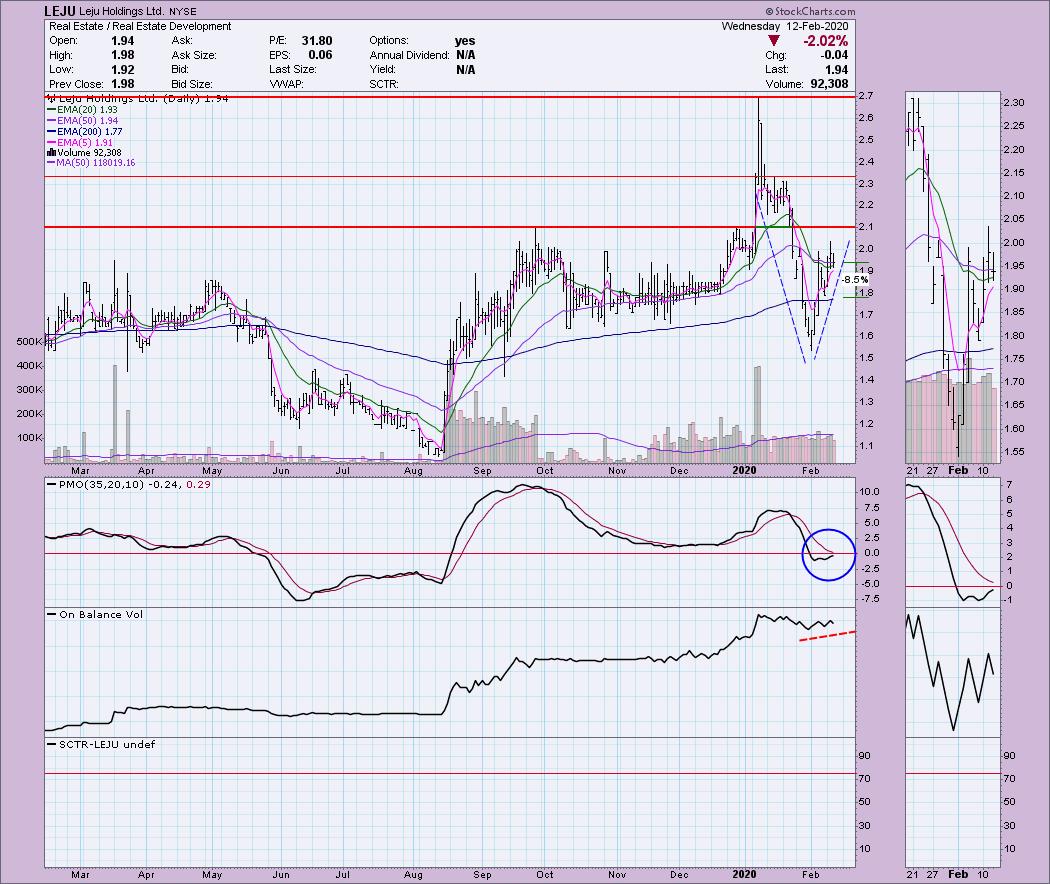1050x884 pixels.
Task: Select the 100K volume axis label
Action: coord(29,438)
